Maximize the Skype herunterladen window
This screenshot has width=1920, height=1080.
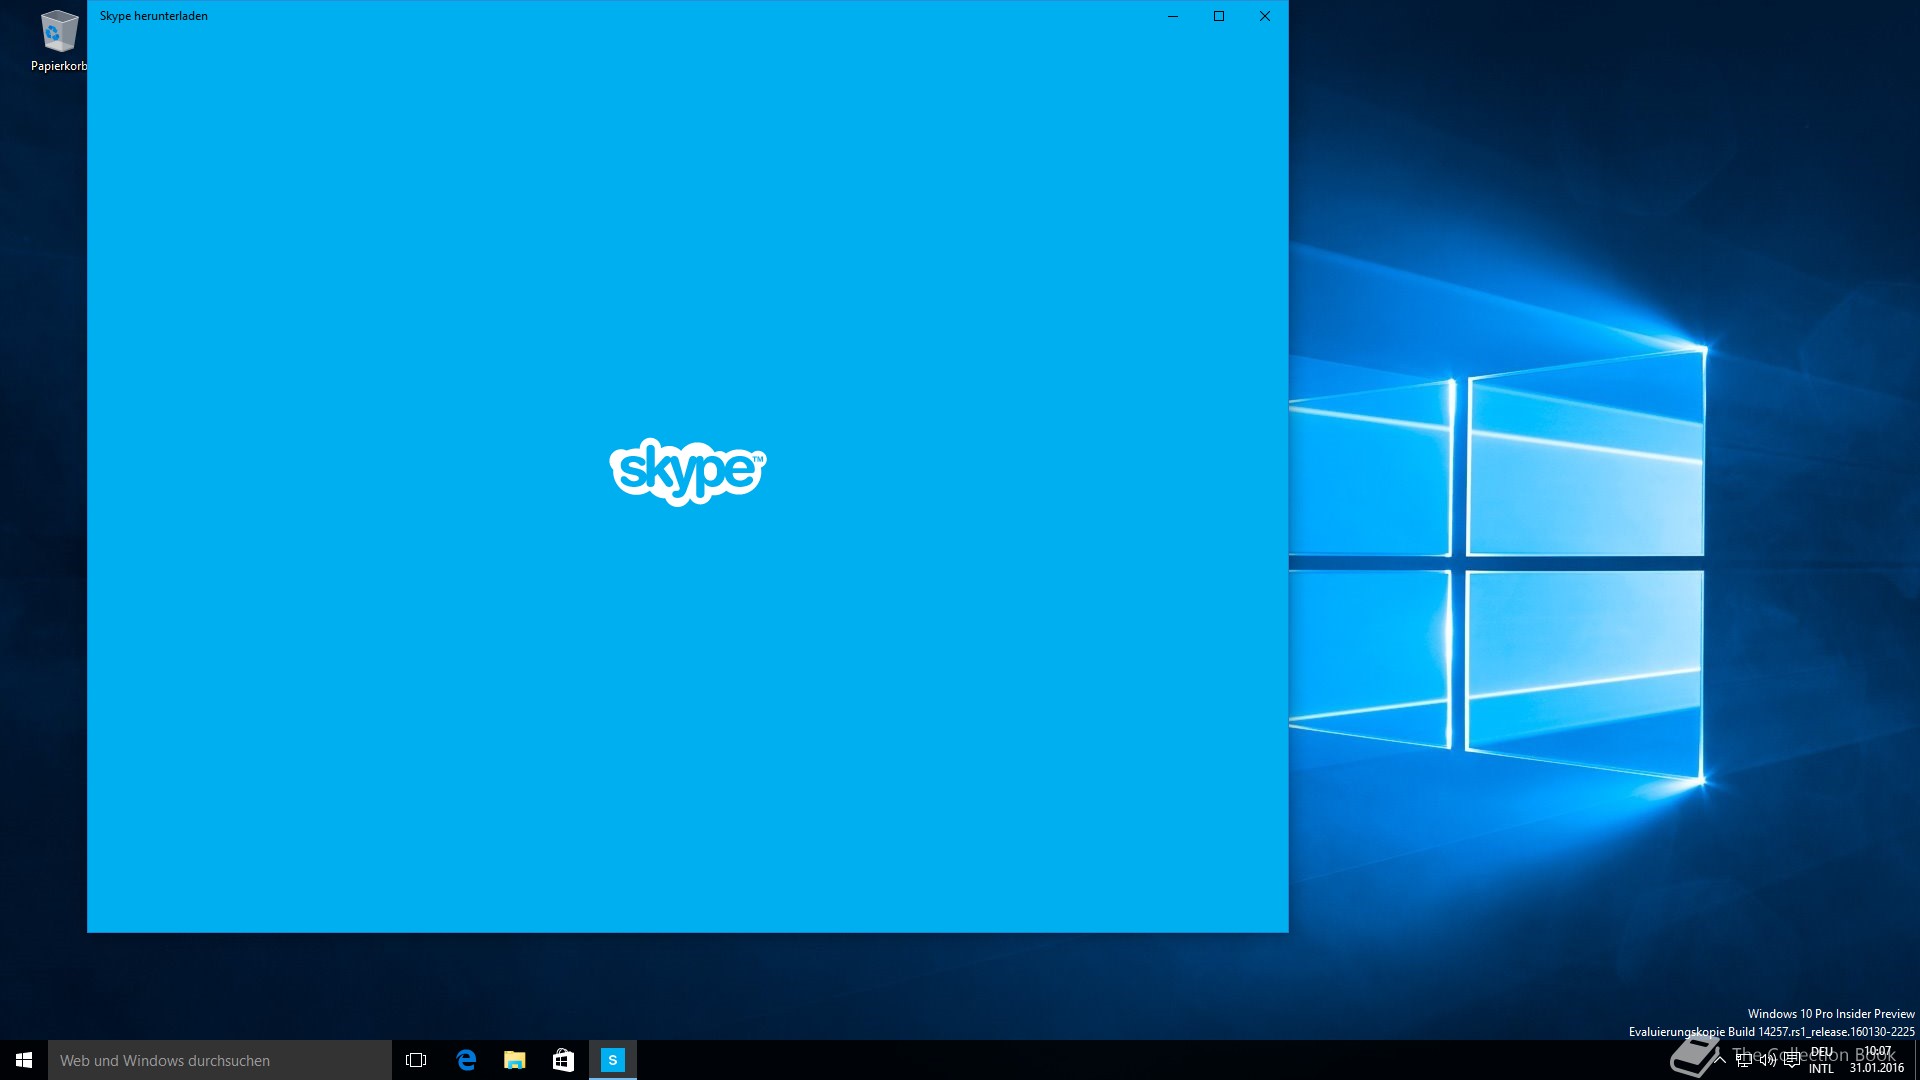[x=1219, y=16]
